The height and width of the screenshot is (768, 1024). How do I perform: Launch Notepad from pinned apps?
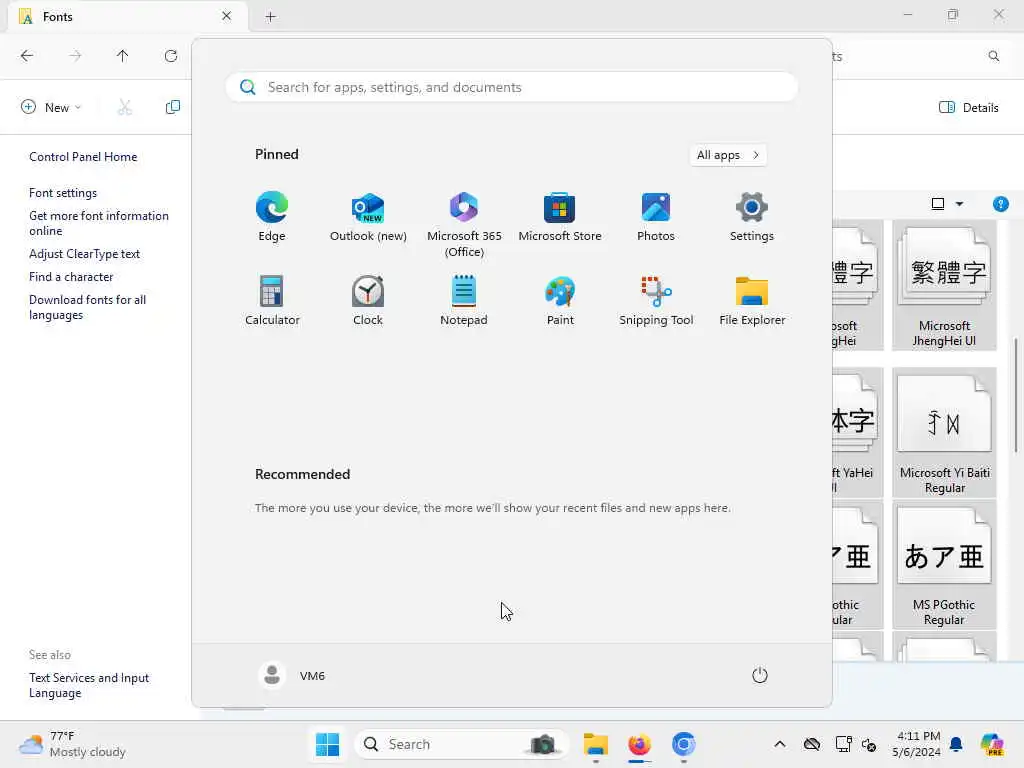464,301
